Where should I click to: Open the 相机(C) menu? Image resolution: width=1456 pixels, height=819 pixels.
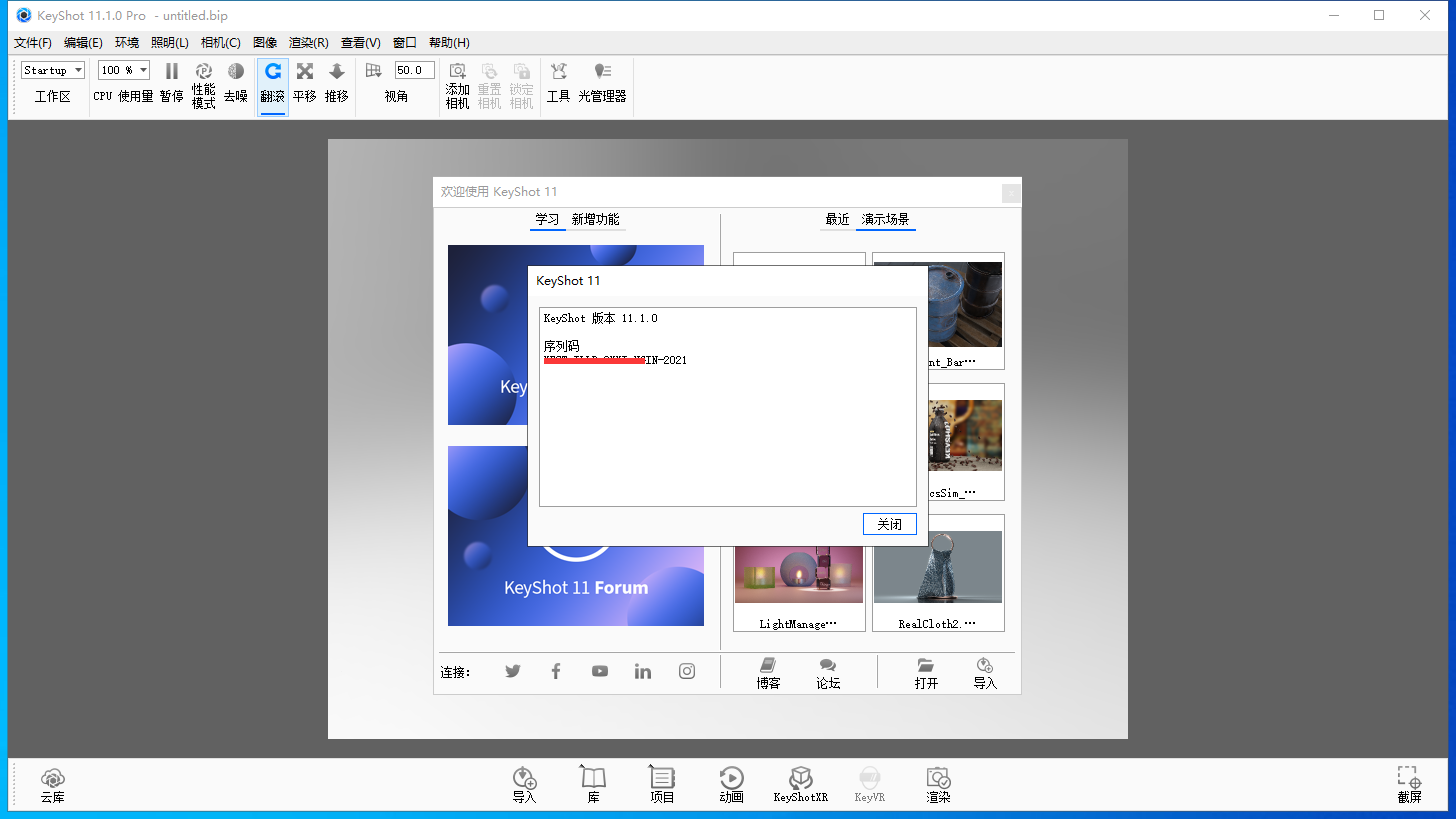point(220,43)
